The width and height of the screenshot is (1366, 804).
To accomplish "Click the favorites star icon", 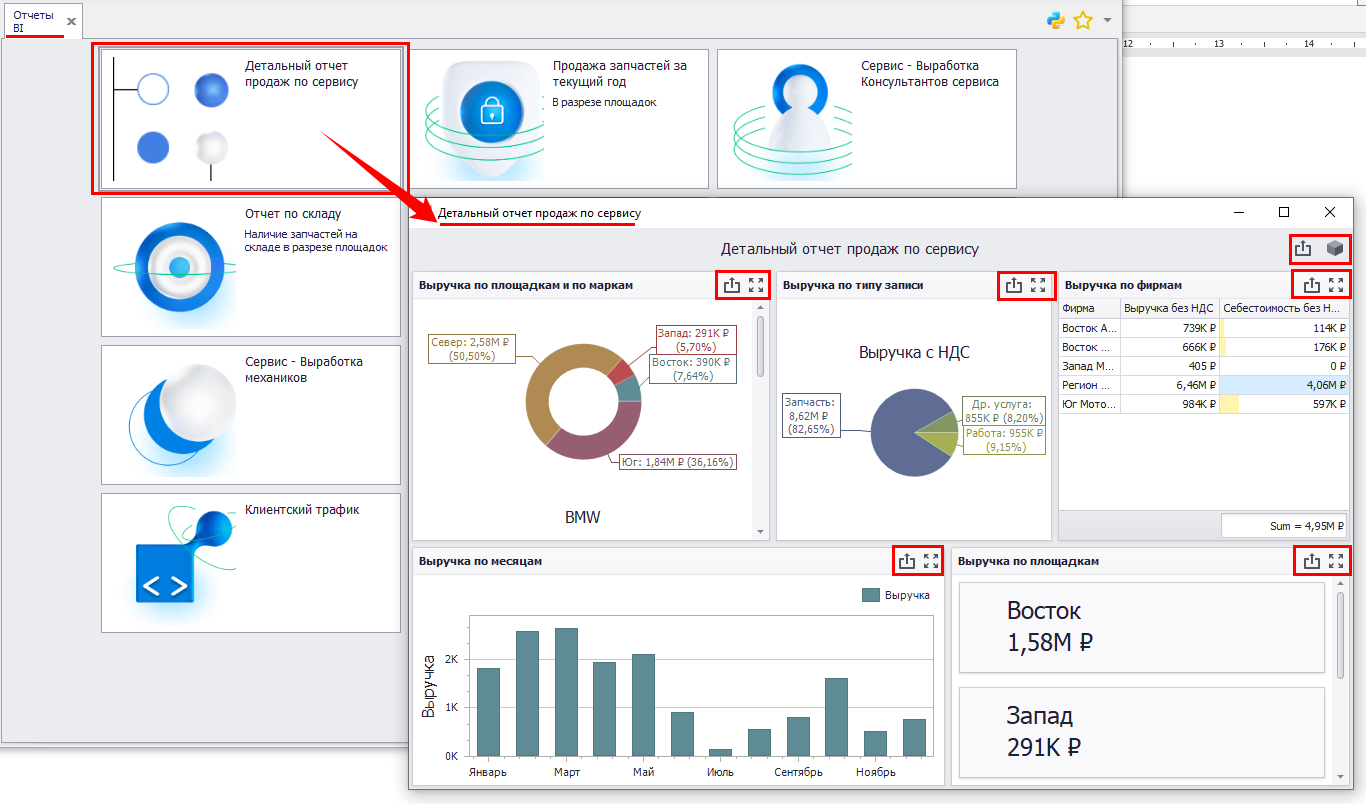I will tap(1082, 20).
